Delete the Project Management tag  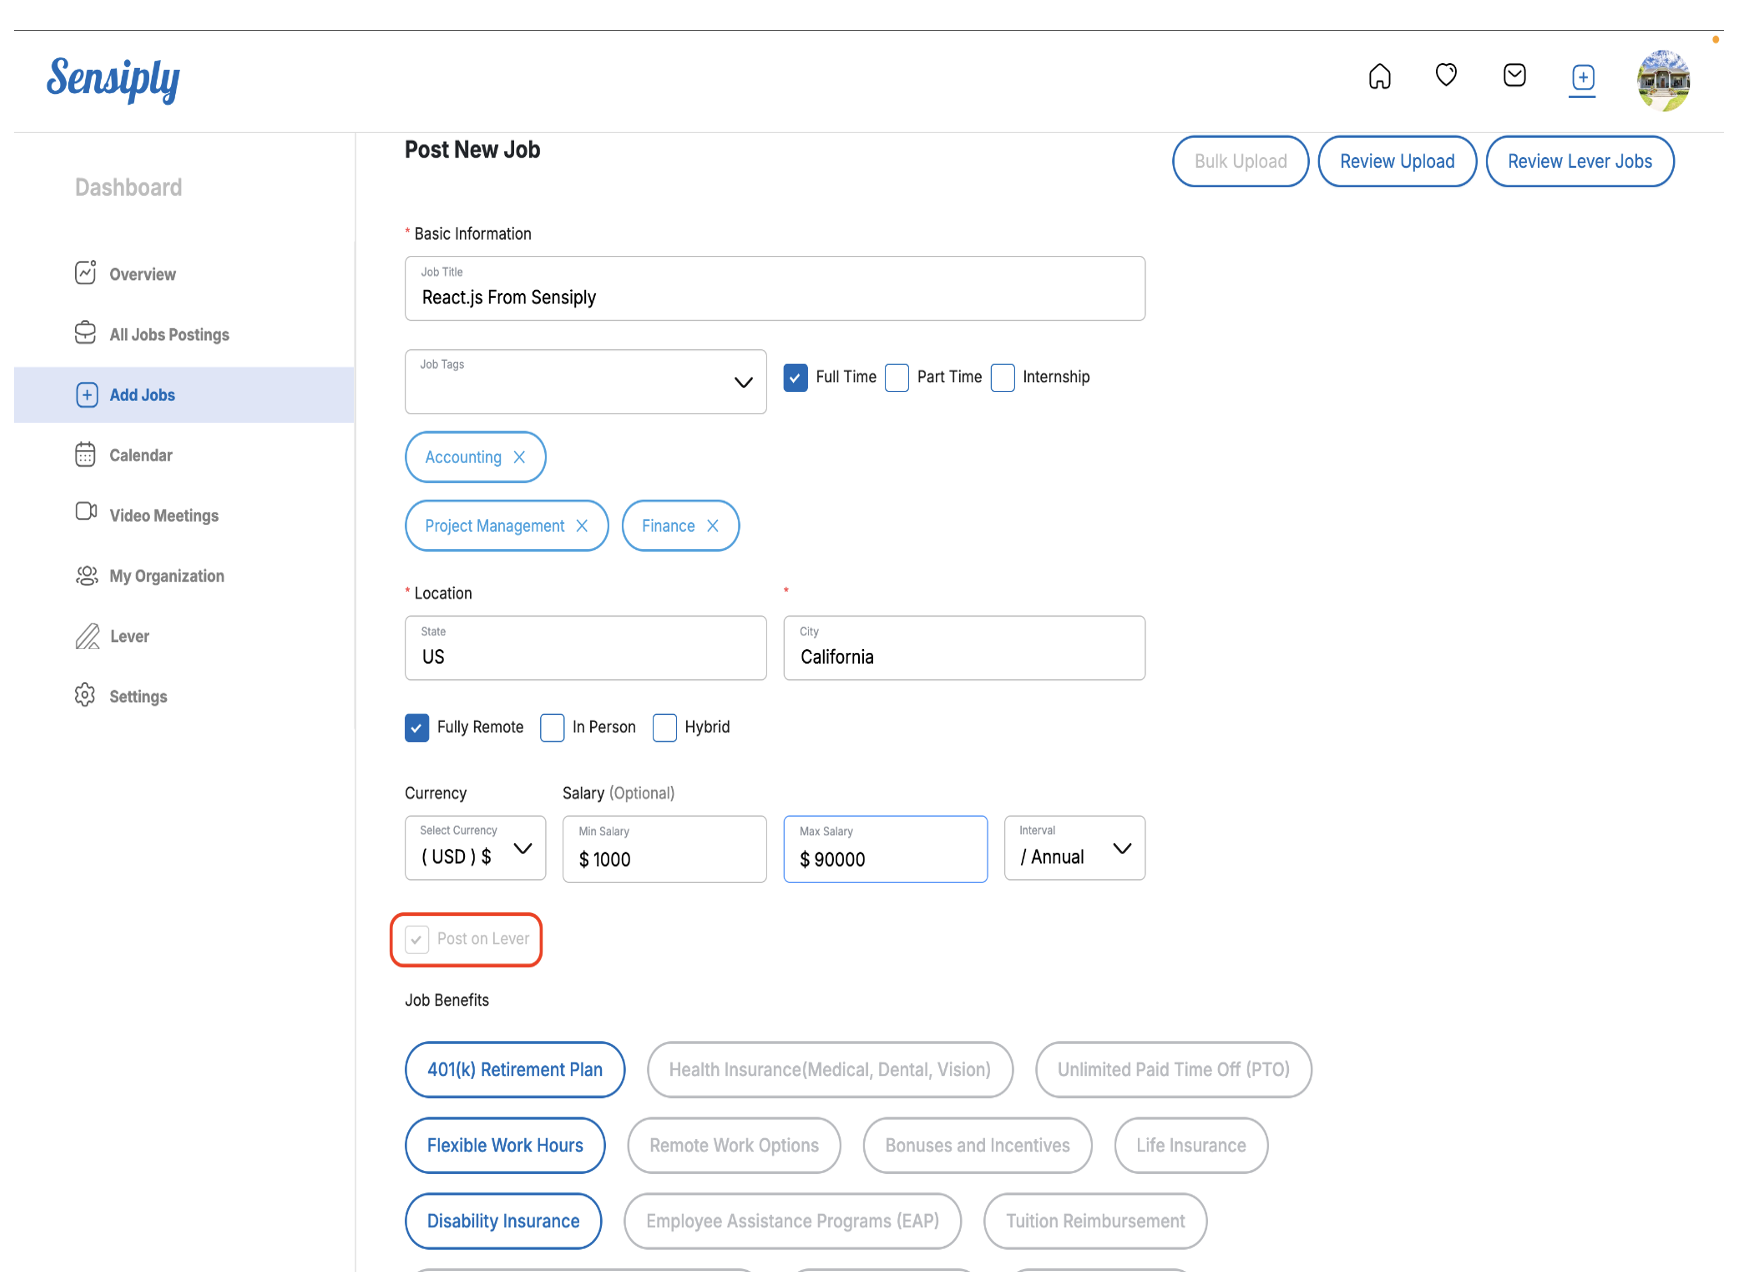[x=582, y=526]
